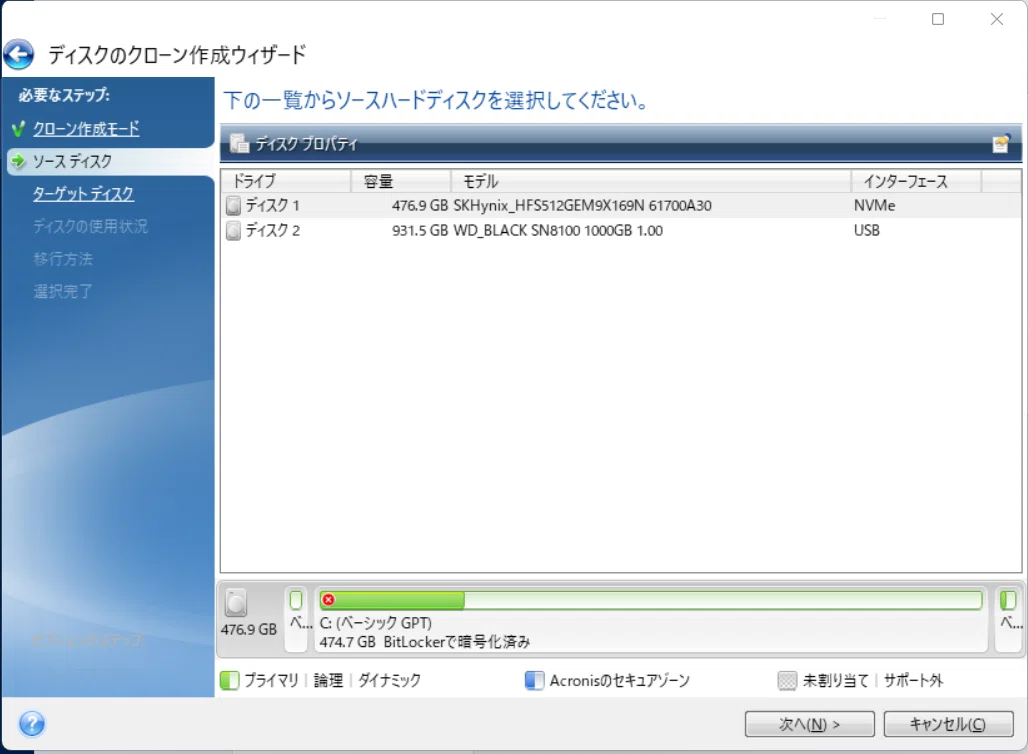Click the 次へ(N) > button
Screen dimensions: 1028x754
810,724
